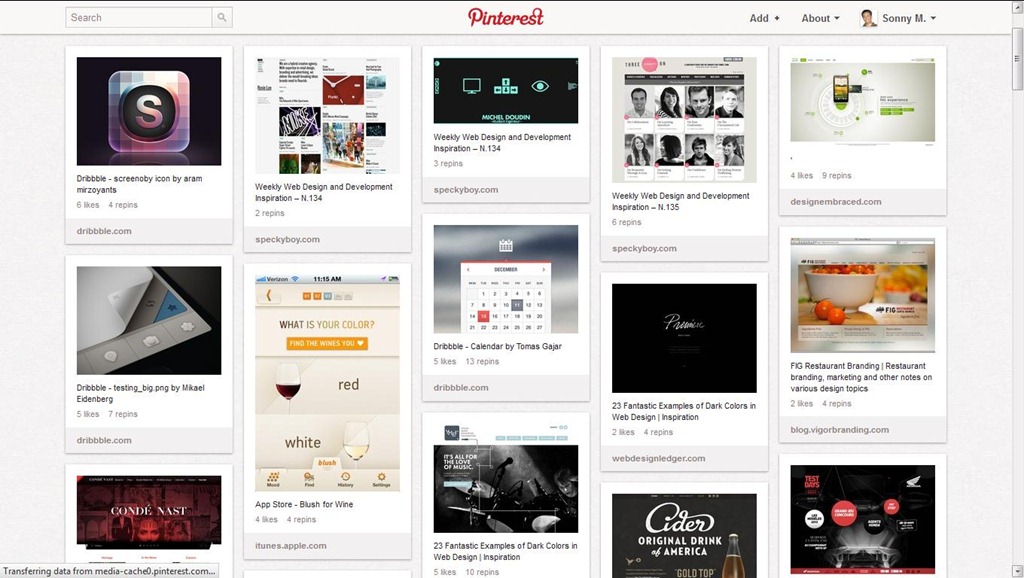This screenshot has width=1024, height=578.
Task: Click the '7 repins' count
Action: point(123,414)
